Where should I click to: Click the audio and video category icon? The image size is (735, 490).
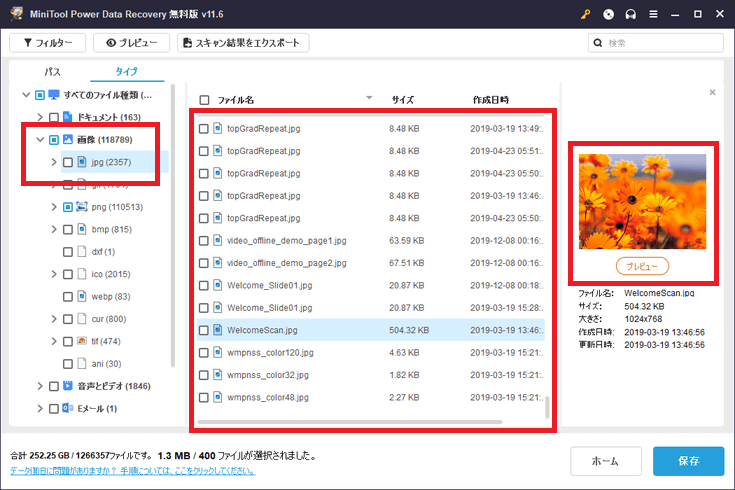[68, 385]
